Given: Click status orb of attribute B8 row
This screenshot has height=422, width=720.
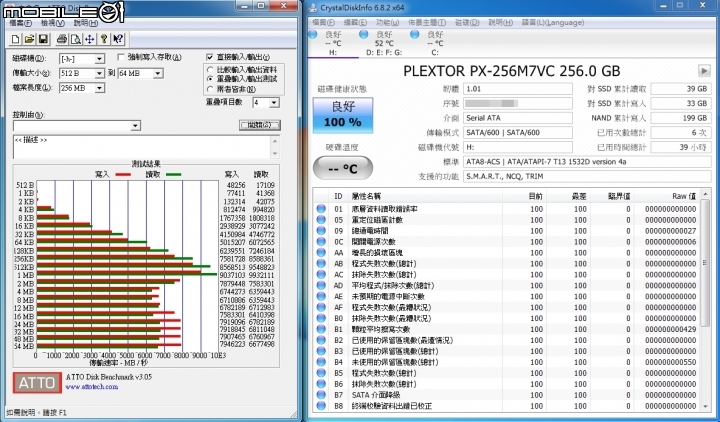Looking at the screenshot, I should (321, 406).
